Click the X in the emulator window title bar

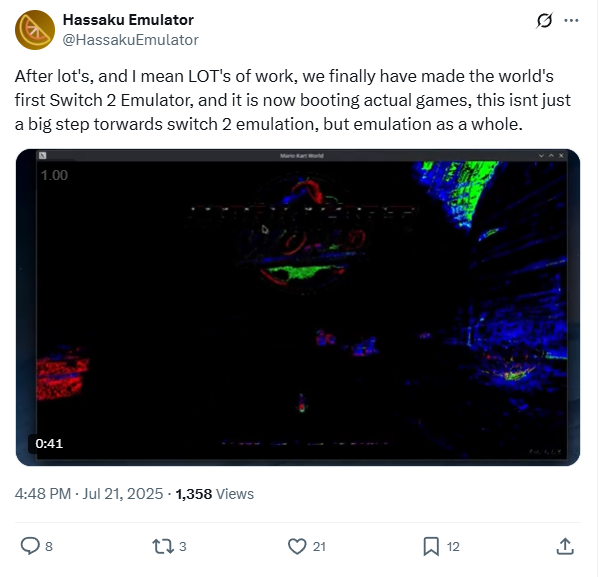click(x=564, y=156)
